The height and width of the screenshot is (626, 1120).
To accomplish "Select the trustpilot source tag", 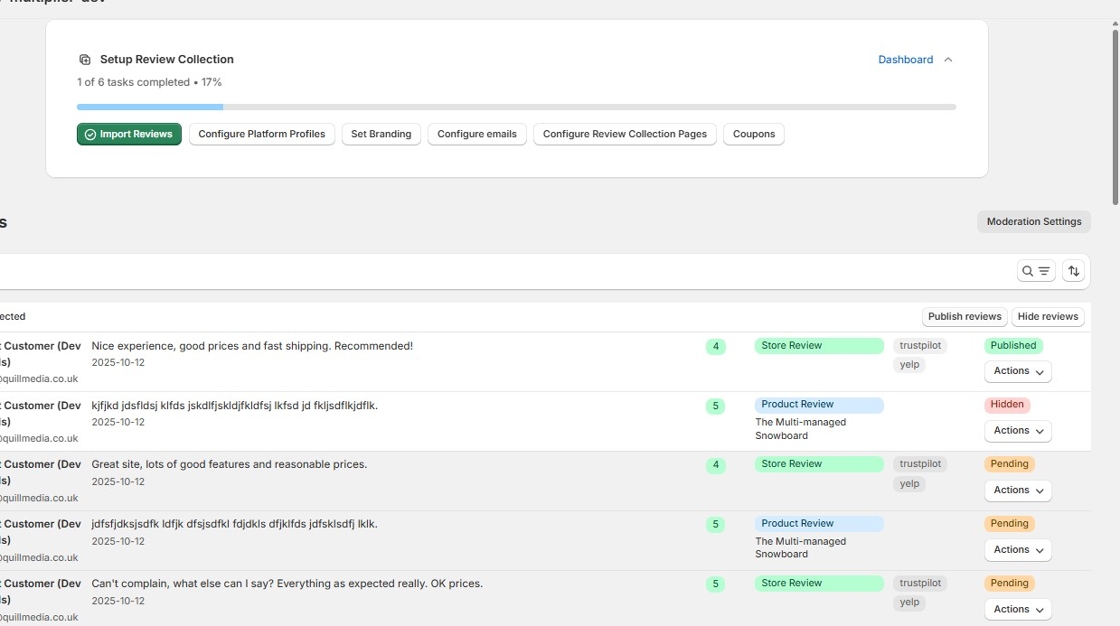I will coord(919,345).
